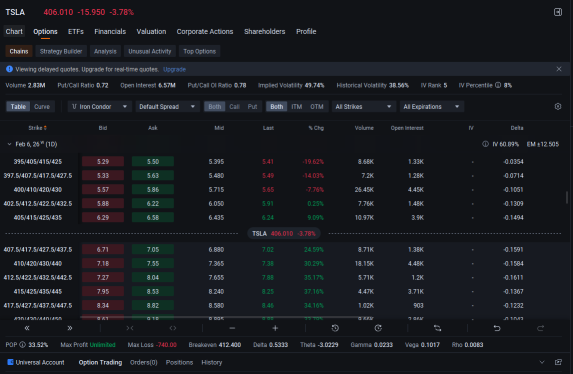Image resolution: width=573 pixels, height=374 pixels.
Task: Select the Option Trading tab
Action: tap(100, 362)
